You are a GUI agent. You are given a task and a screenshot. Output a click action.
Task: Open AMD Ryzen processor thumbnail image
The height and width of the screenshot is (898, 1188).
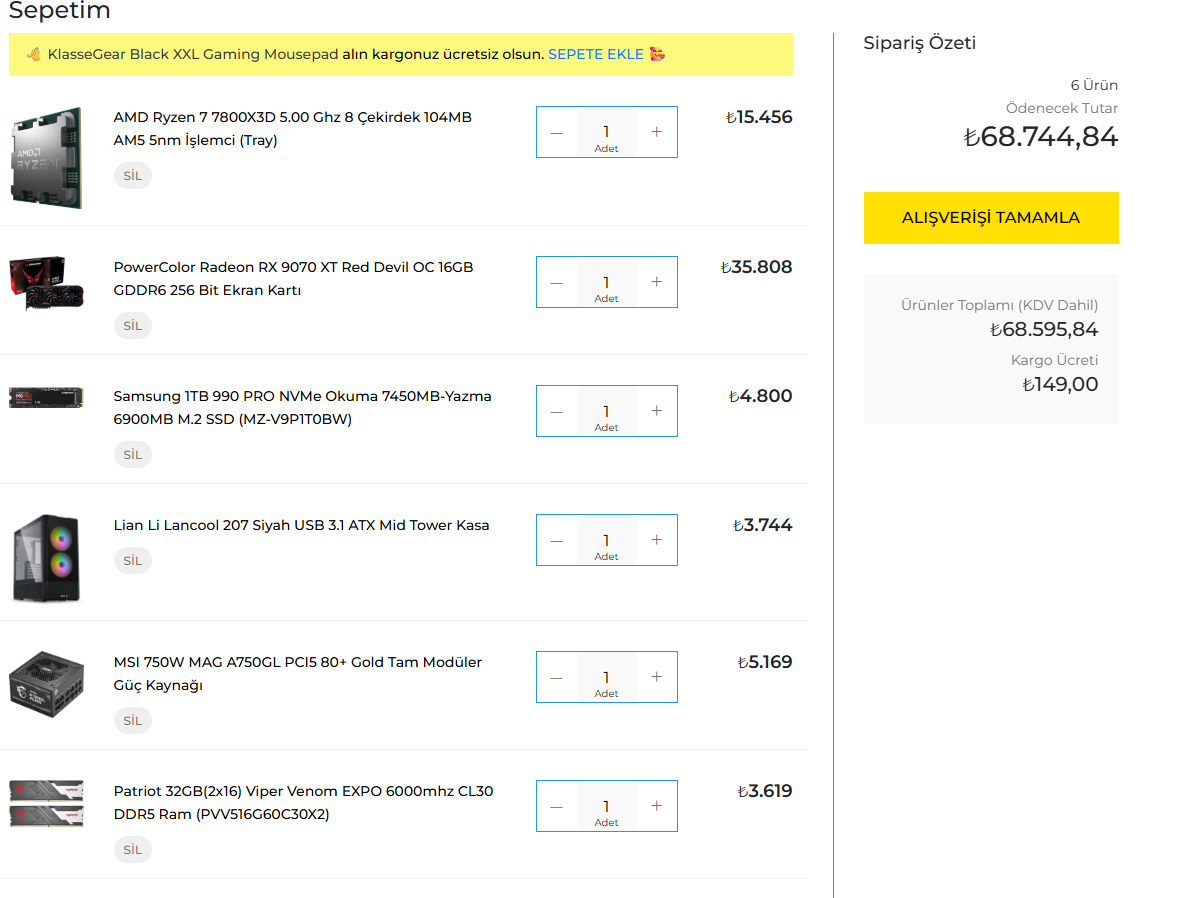tap(46, 158)
